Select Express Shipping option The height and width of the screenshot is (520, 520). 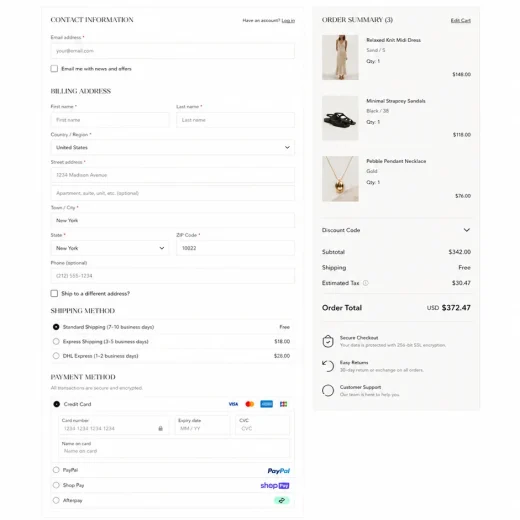(56, 341)
